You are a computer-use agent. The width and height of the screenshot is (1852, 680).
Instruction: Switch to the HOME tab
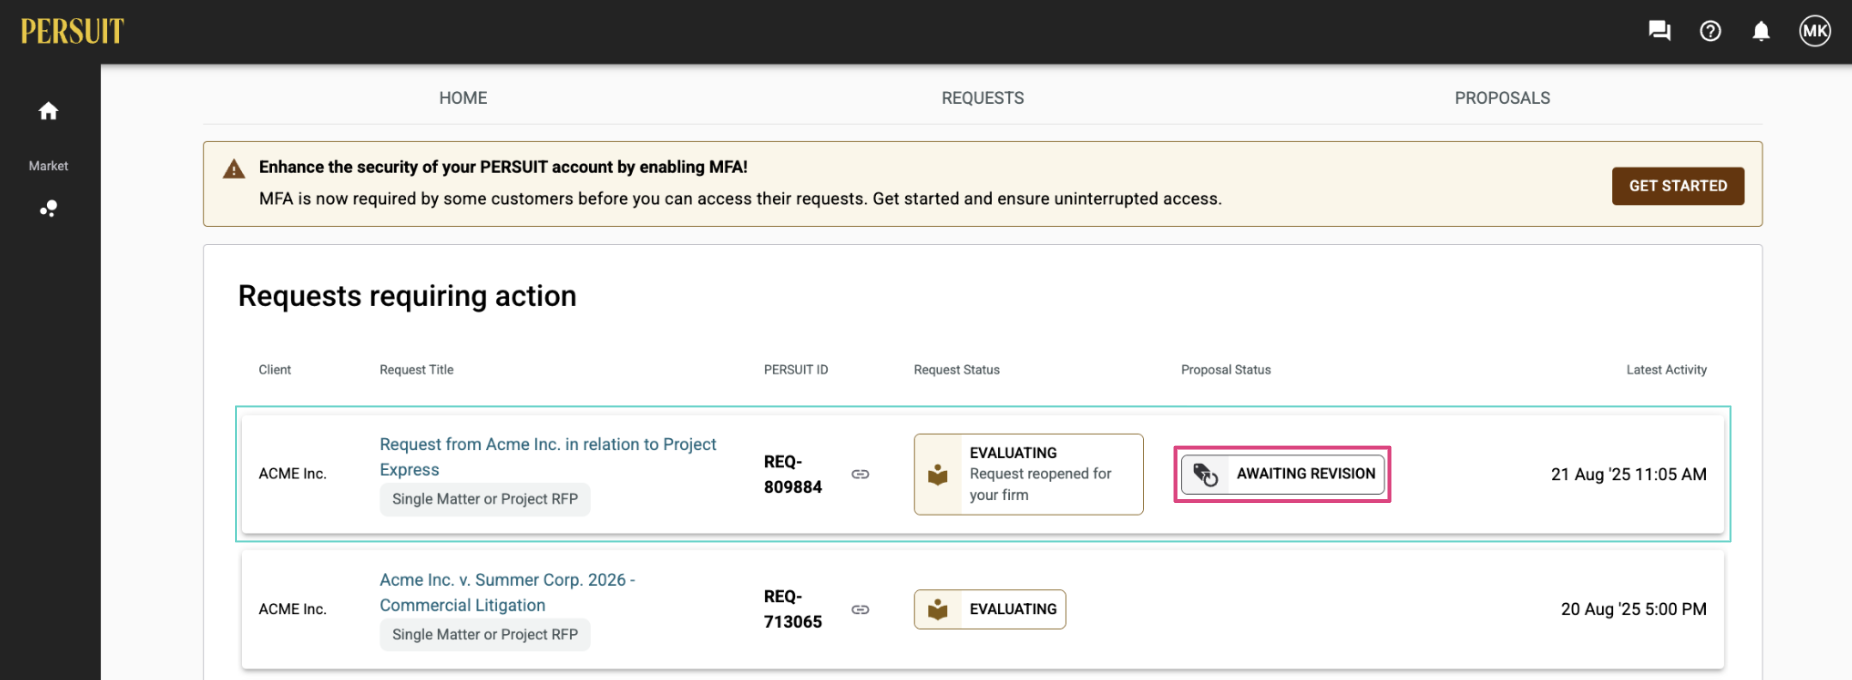463,98
